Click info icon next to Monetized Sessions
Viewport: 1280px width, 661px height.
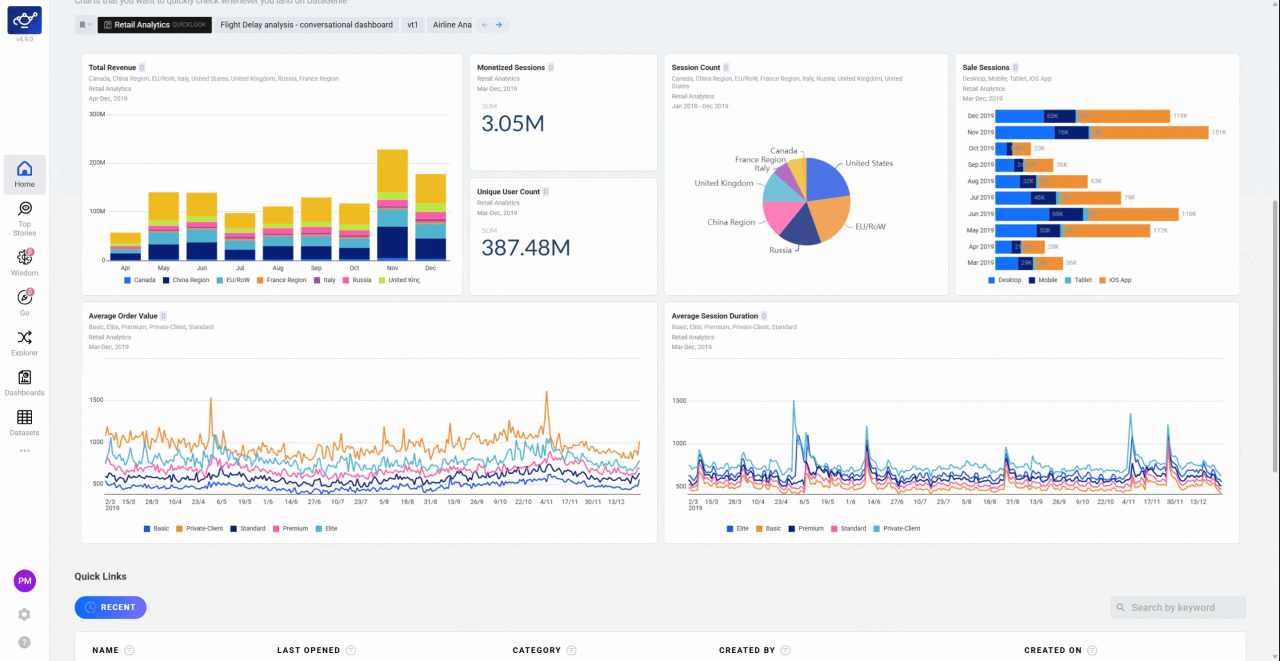[x=551, y=68]
